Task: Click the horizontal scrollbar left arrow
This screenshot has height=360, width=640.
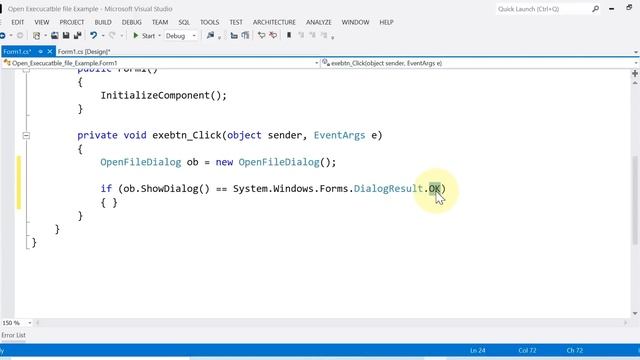Action: pos(38,323)
